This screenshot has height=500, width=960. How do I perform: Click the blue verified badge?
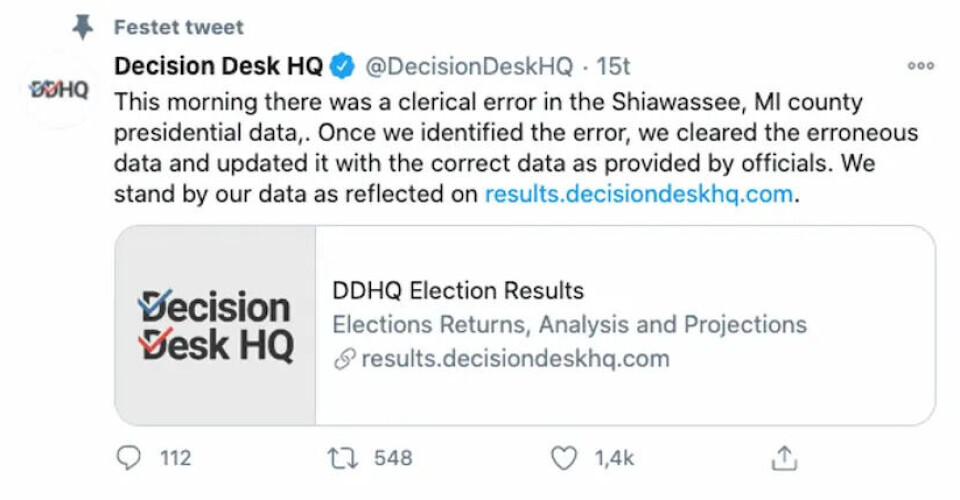343,66
